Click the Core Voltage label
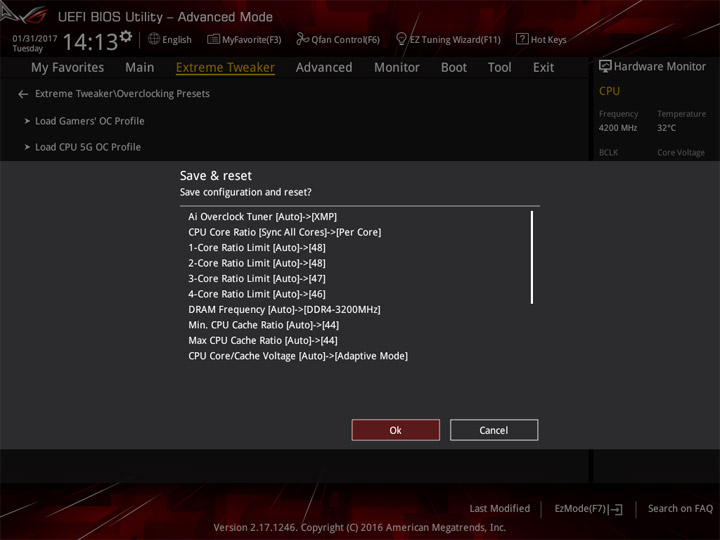Image resolution: width=720 pixels, height=540 pixels. click(681, 152)
